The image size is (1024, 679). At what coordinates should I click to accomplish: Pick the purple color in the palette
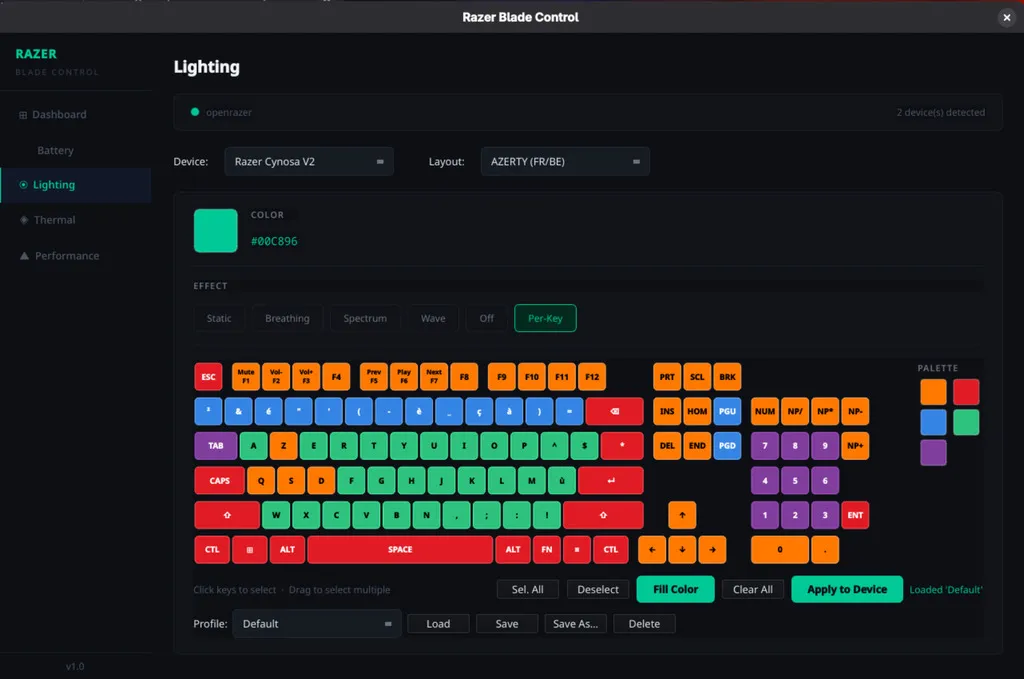(933, 452)
